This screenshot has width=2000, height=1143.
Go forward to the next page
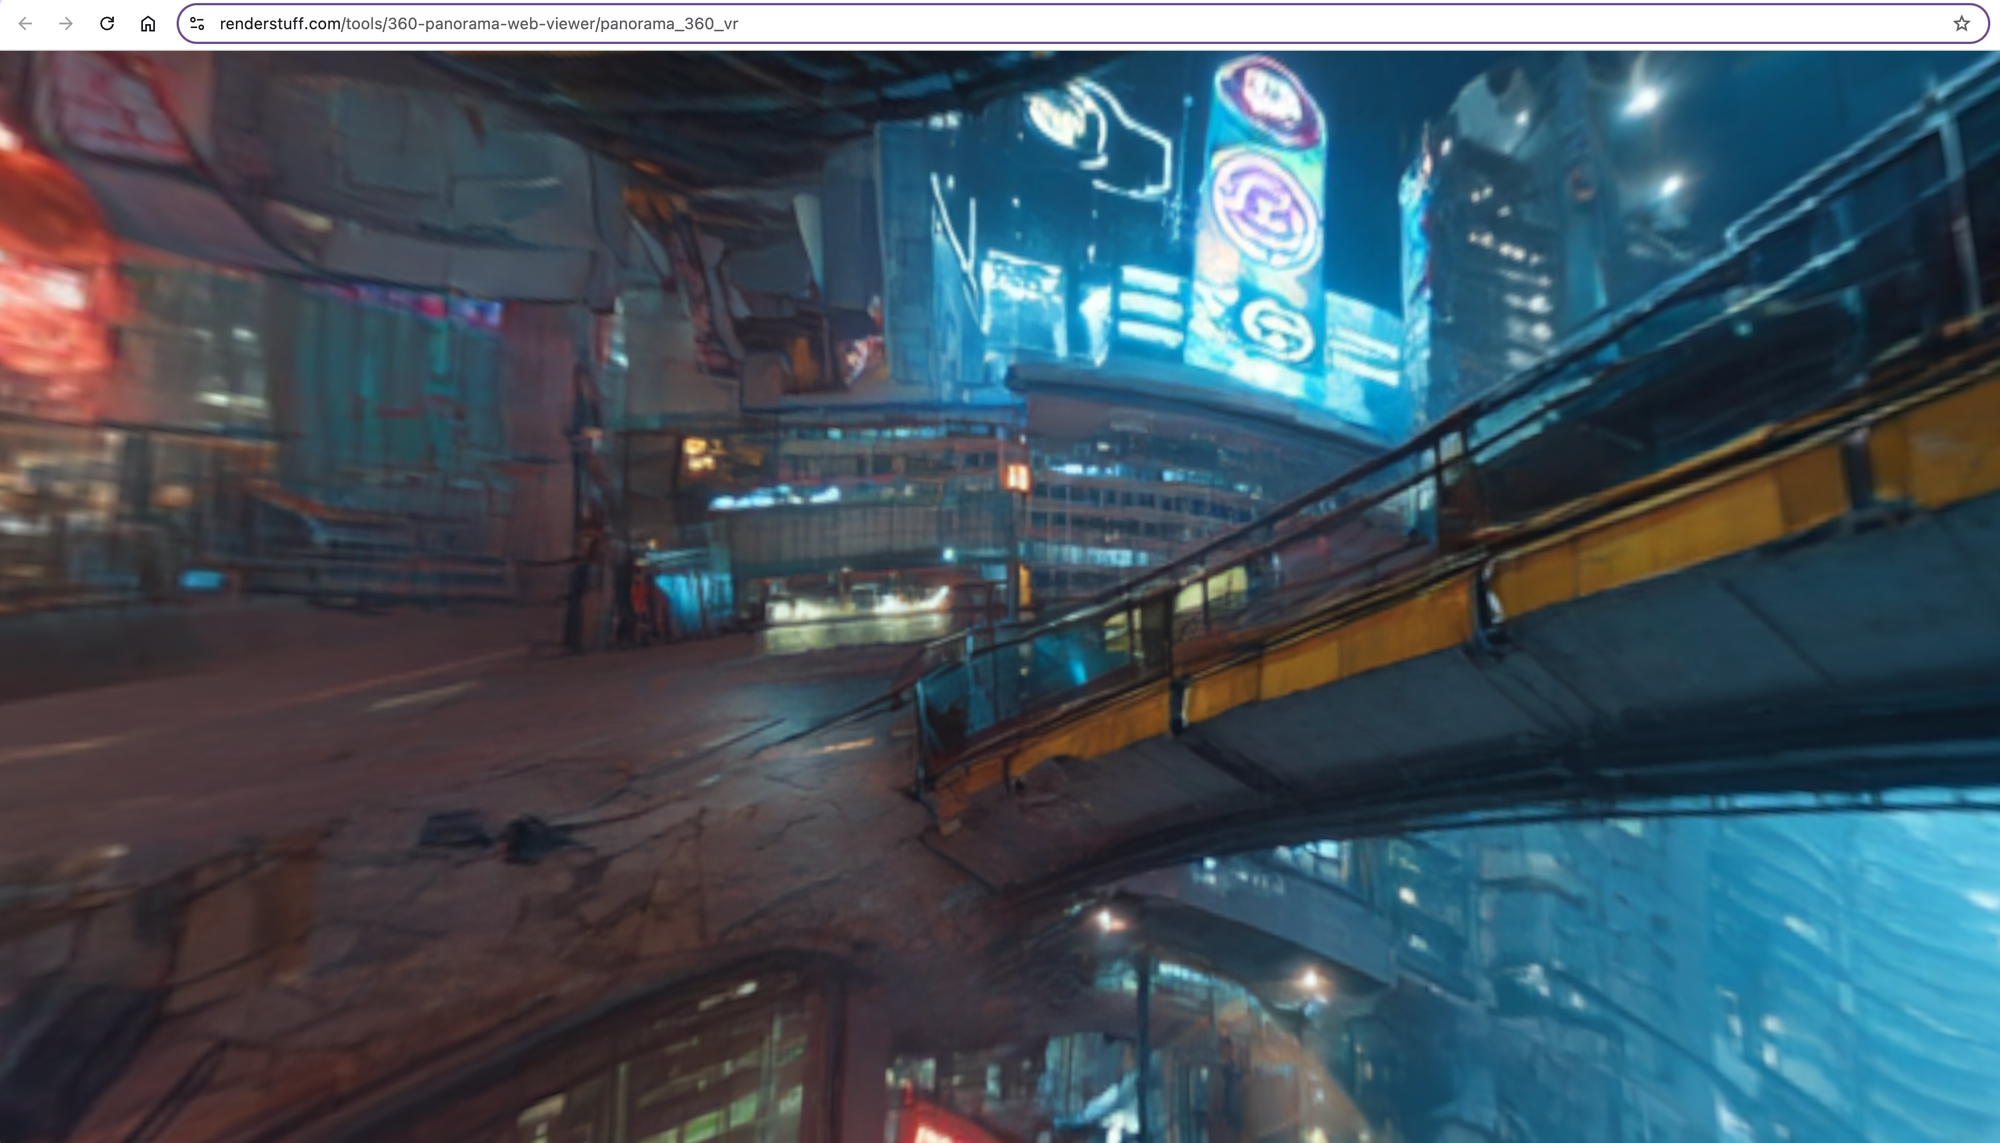click(x=66, y=24)
